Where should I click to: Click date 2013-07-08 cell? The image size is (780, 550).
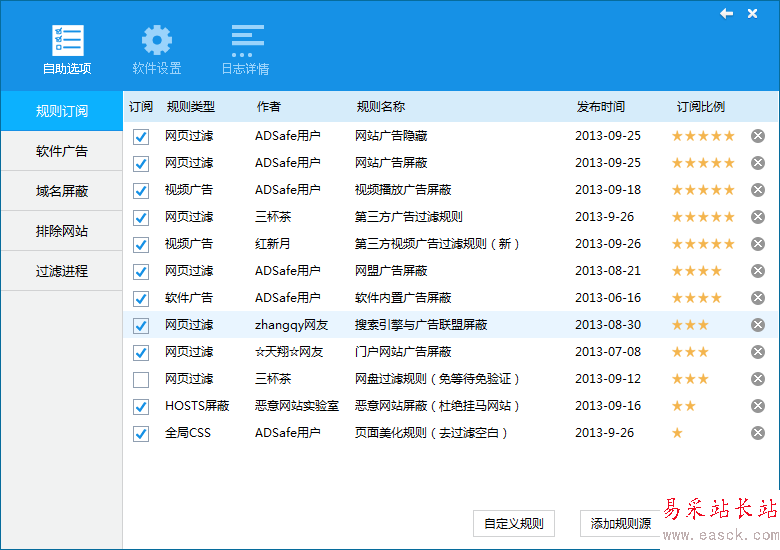(608, 352)
